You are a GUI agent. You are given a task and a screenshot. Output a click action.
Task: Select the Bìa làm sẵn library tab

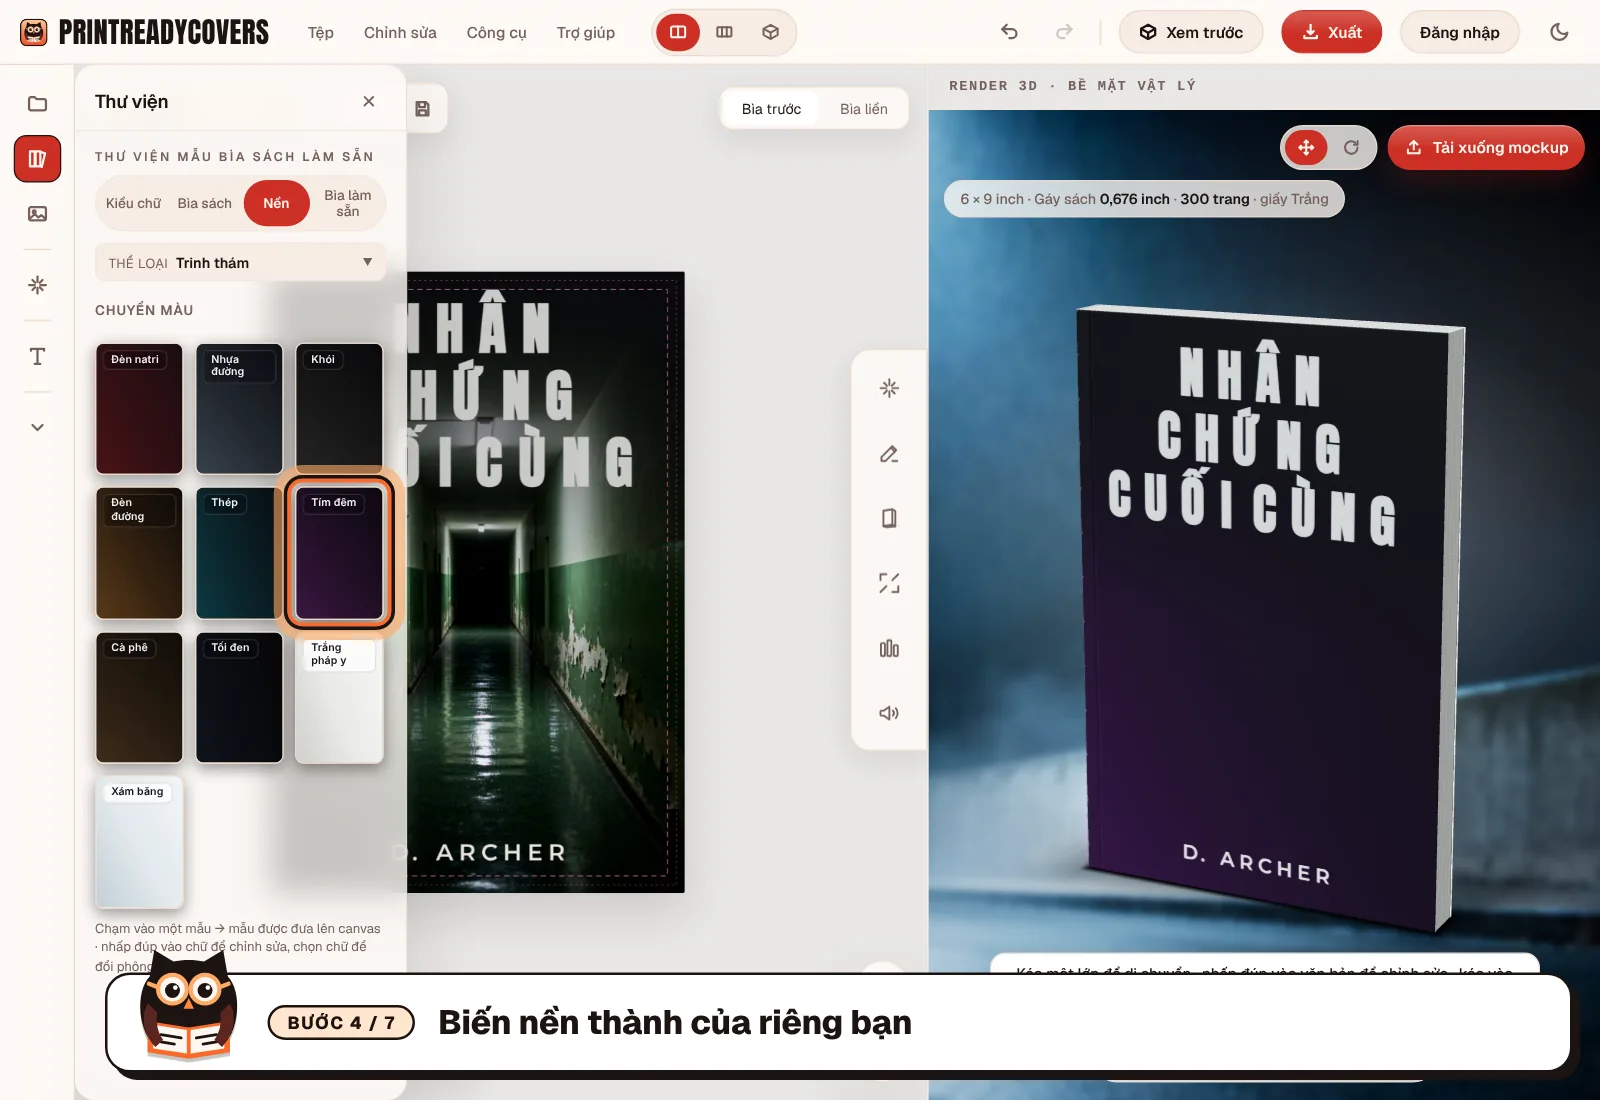[x=347, y=203]
